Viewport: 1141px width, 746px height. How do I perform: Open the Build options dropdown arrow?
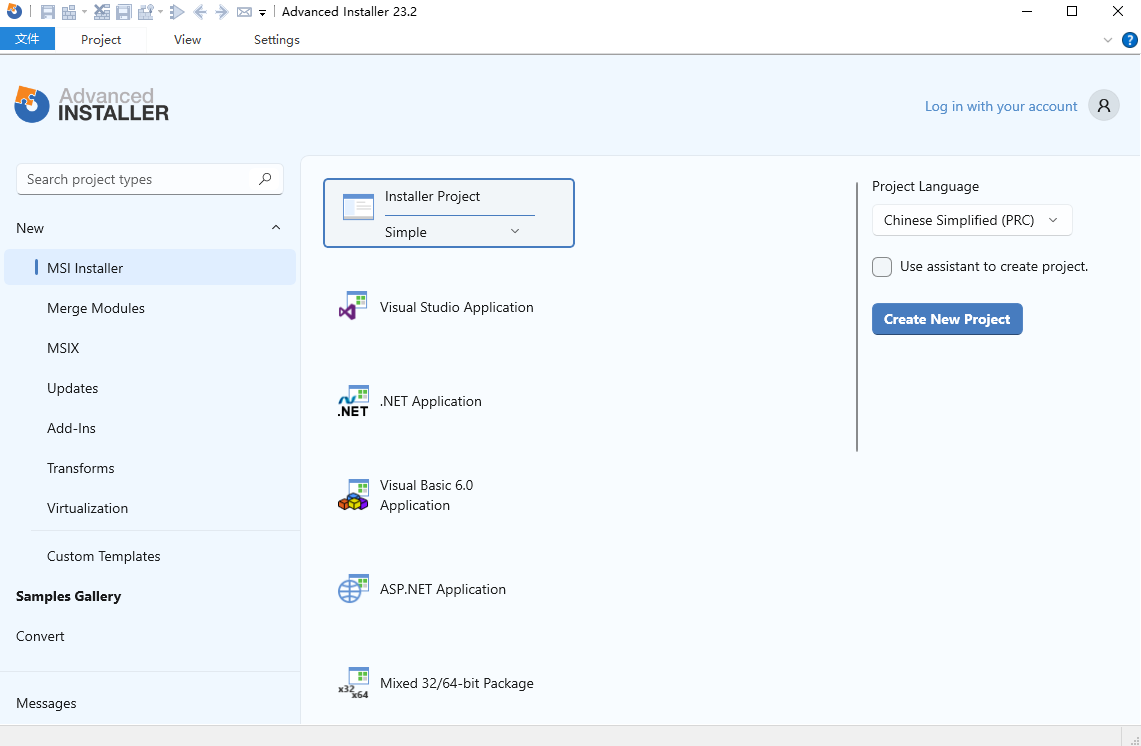[x=84, y=12]
